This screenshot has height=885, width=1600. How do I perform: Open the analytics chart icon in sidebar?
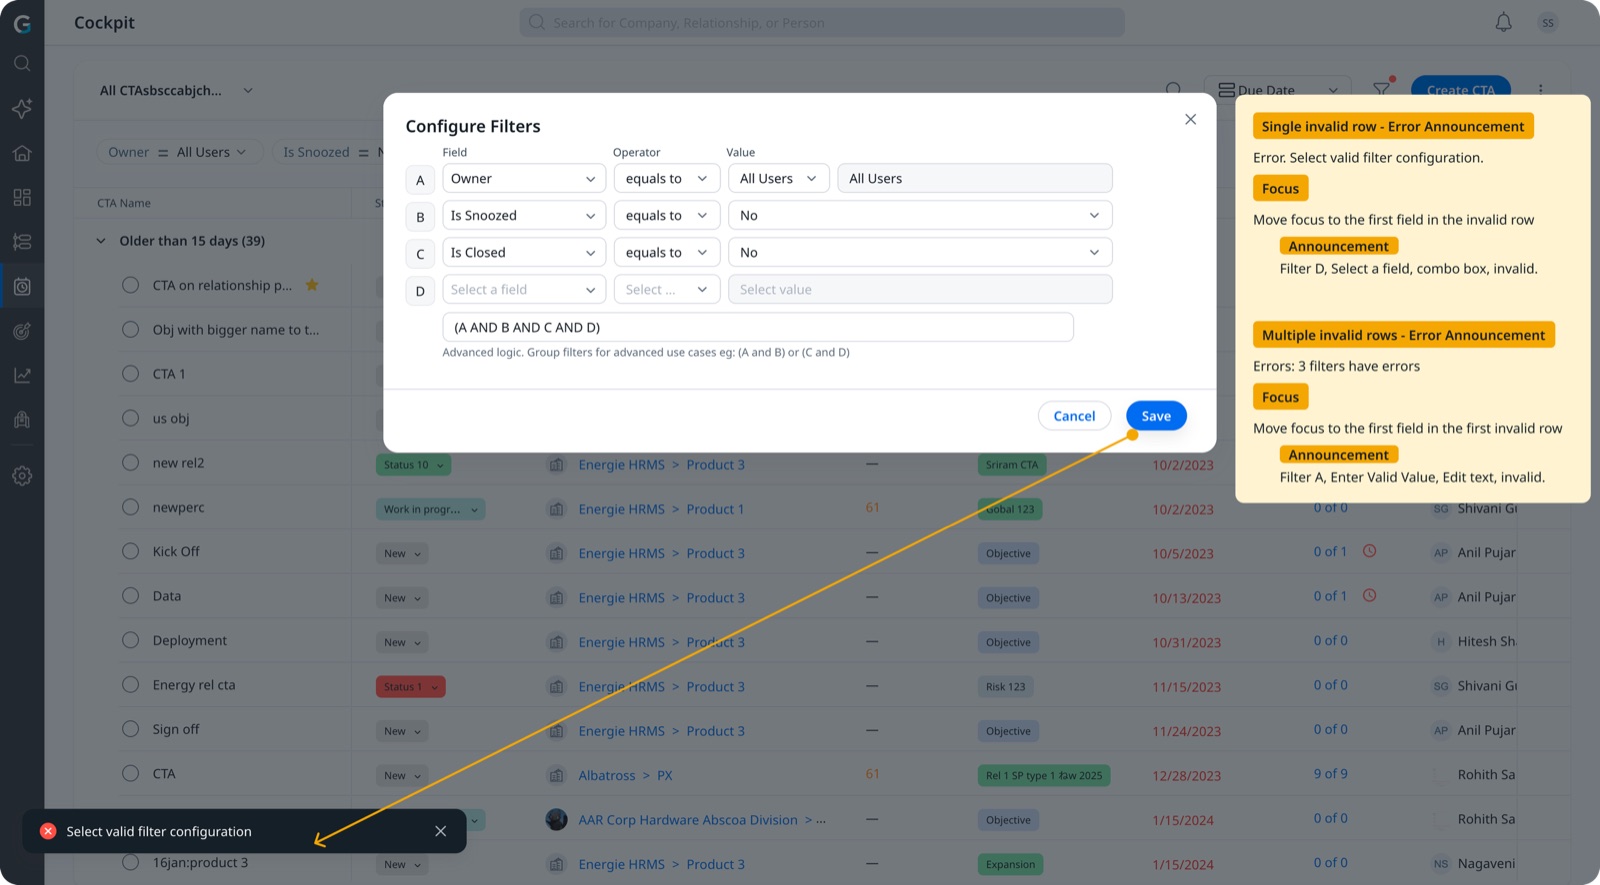22,375
